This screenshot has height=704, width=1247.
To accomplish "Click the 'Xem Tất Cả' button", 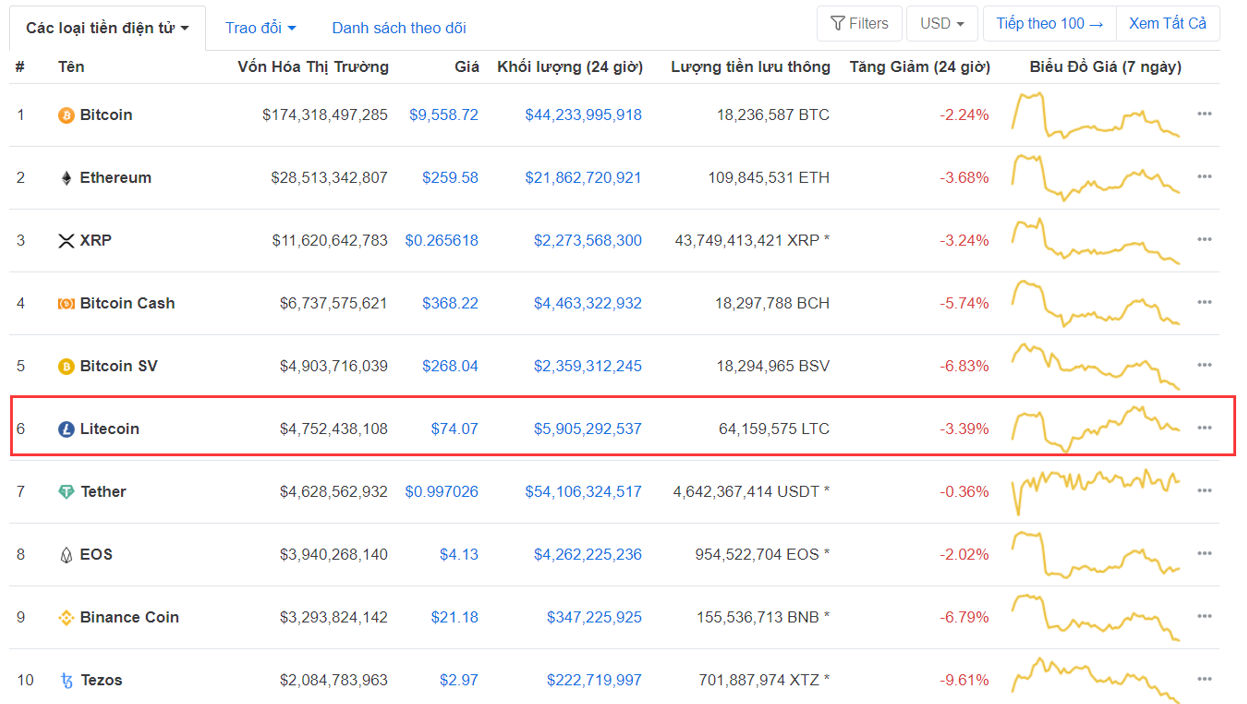I will (1167, 23).
